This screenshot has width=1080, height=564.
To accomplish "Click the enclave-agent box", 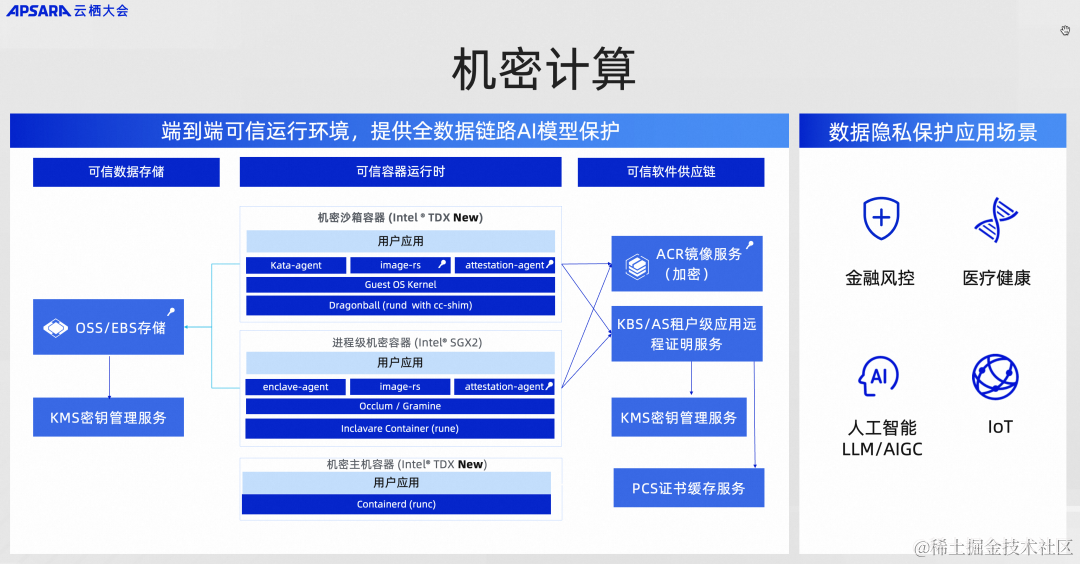I will pos(295,387).
